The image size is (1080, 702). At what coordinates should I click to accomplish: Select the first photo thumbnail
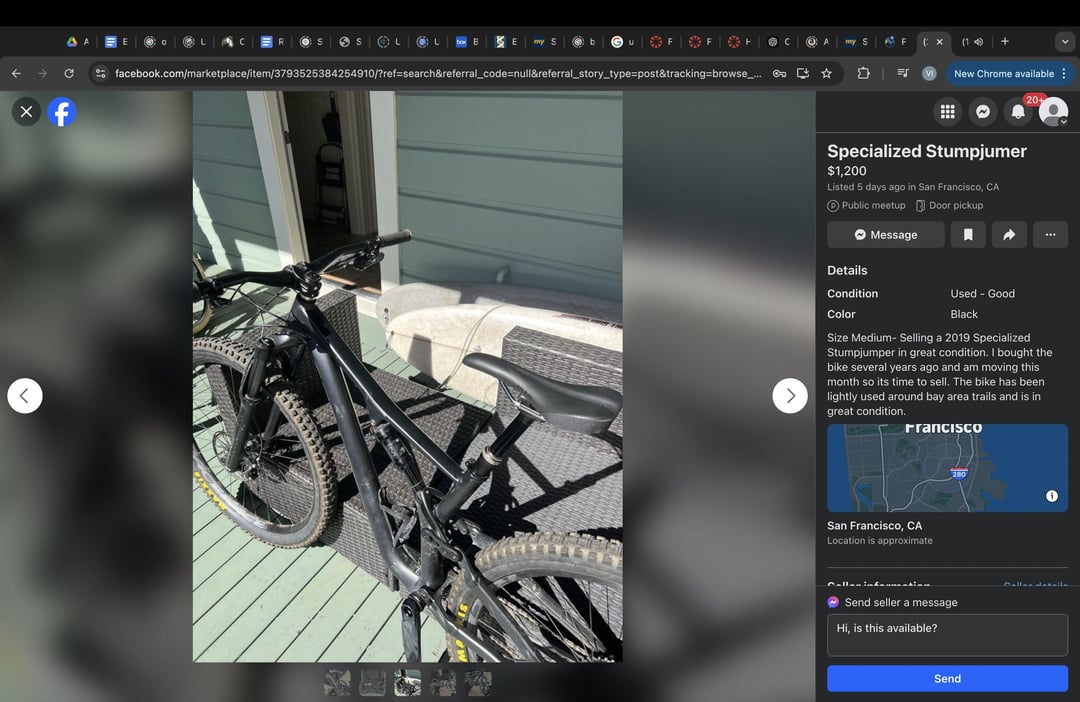pos(338,683)
